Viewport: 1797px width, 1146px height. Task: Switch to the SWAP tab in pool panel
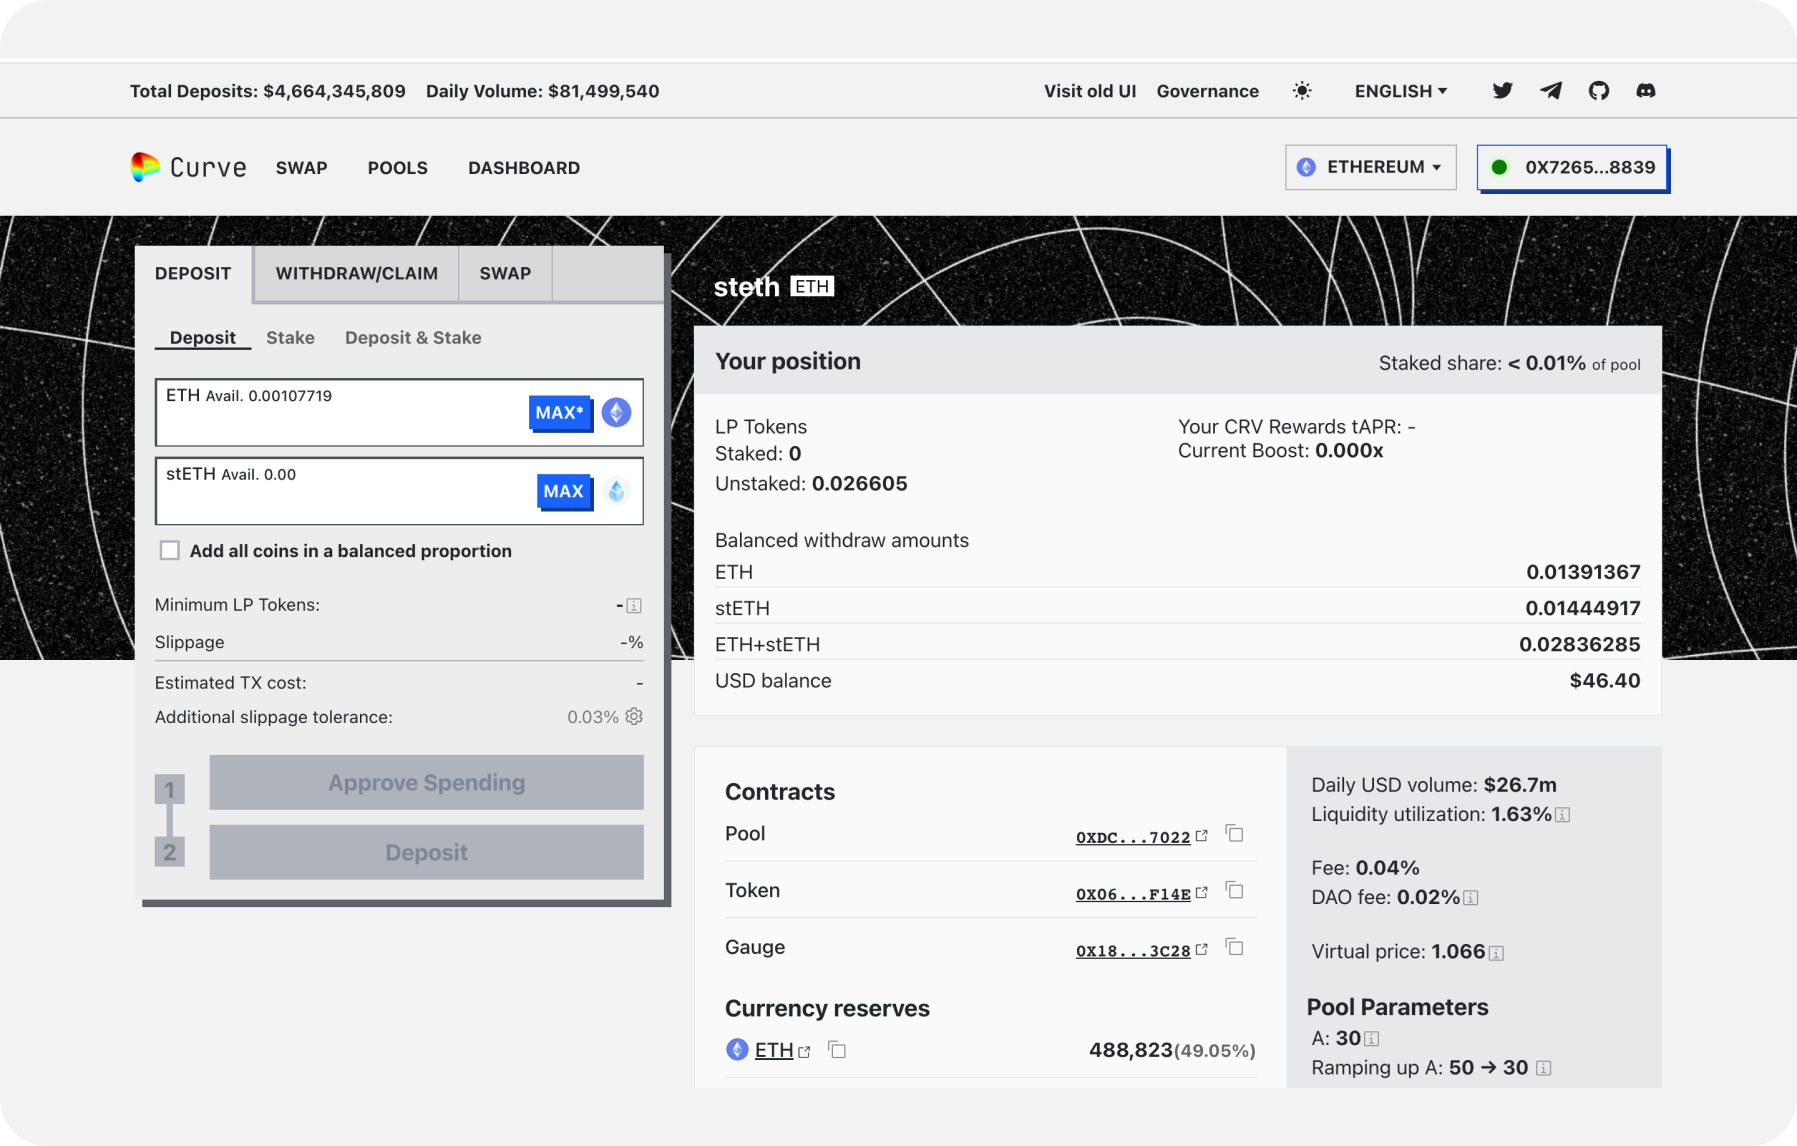click(x=505, y=274)
